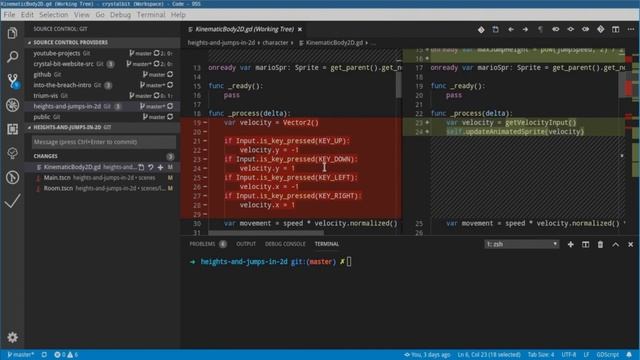Select the heights-and-jumps-in-2d repository
The height and width of the screenshot is (360, 640).
[102, 107]
